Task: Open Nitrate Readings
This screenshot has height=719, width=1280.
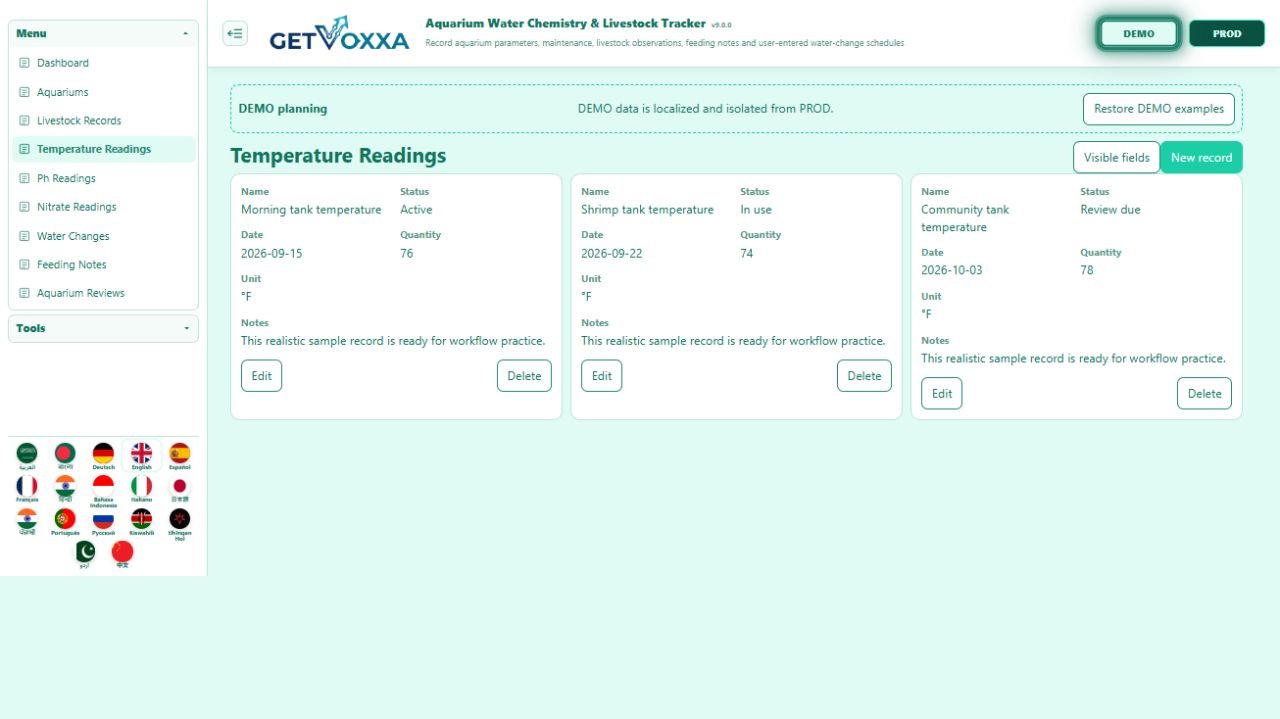Action: click(x=103, y=207)
